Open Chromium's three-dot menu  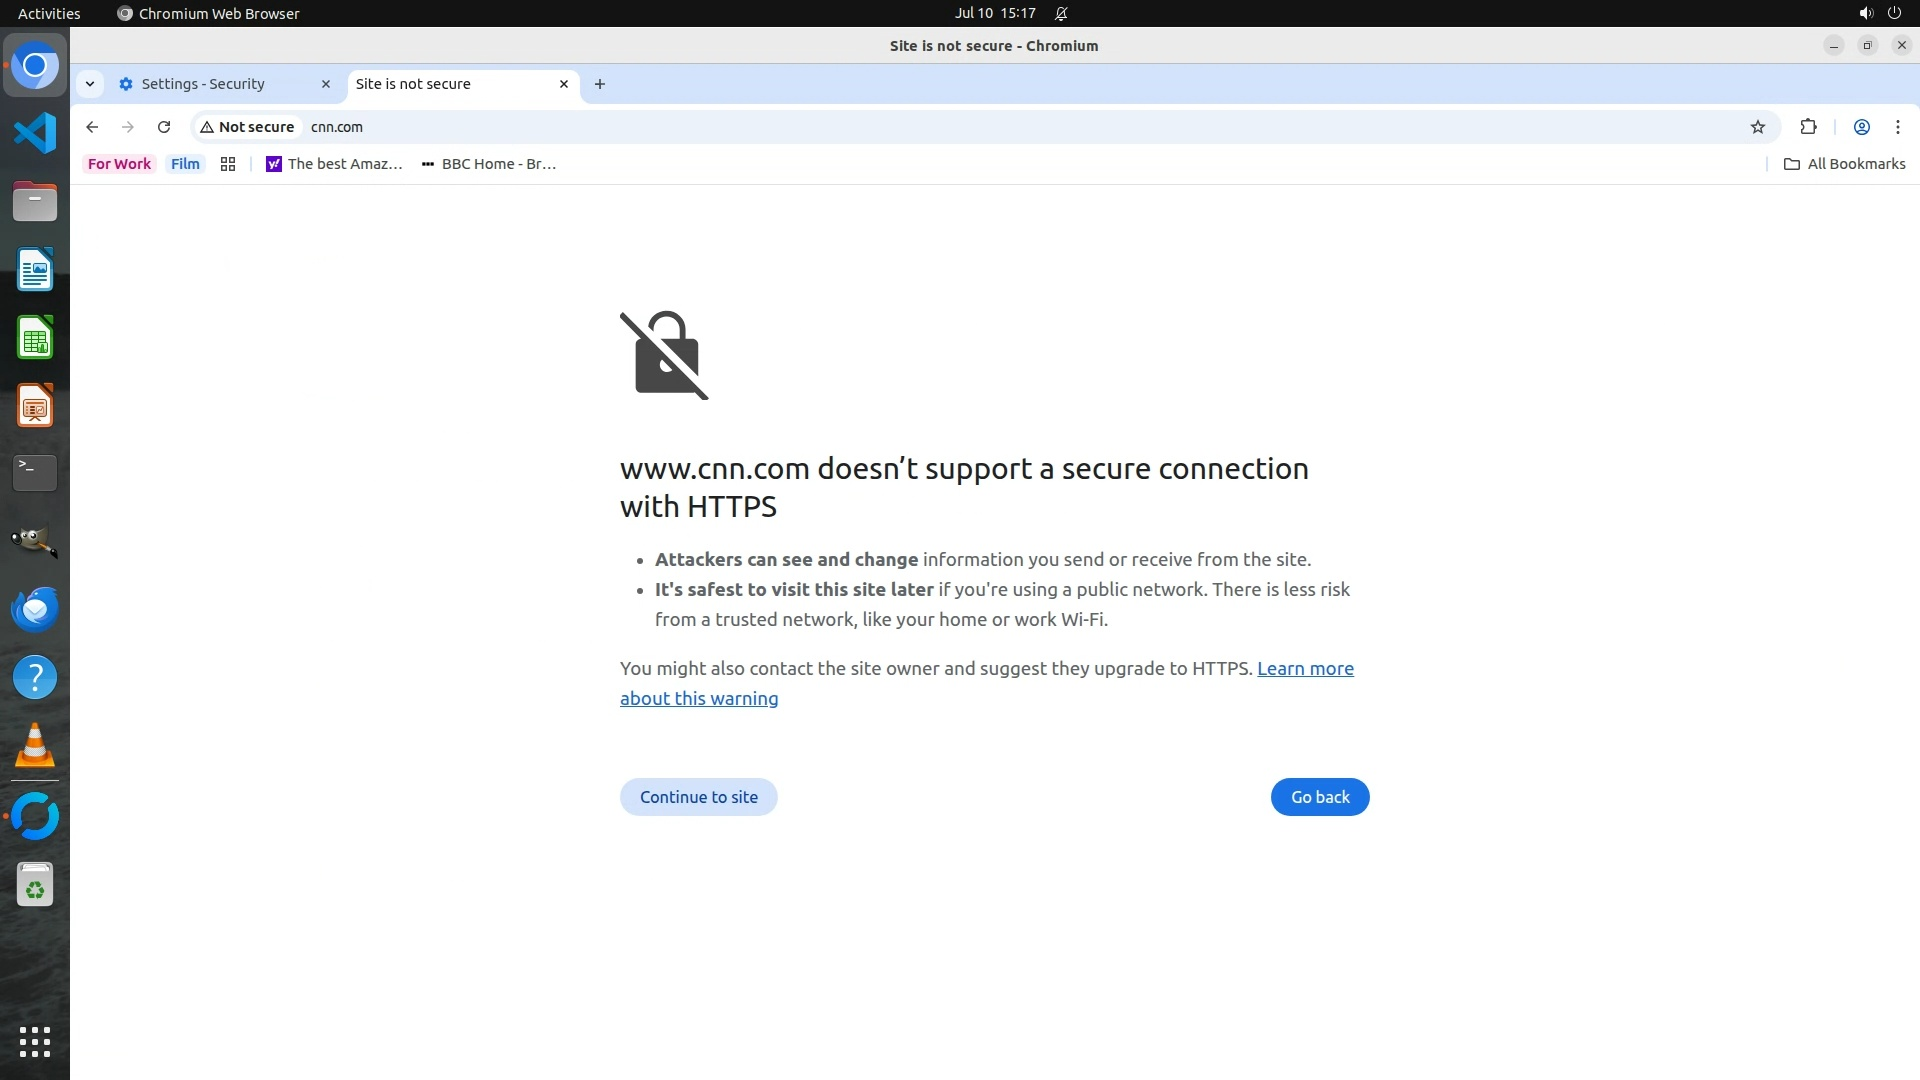[x=1897, y=127]
